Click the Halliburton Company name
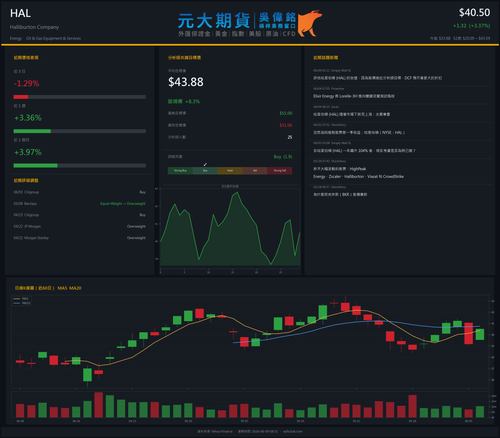Image resolution: width=500 pixels, height=438 pixels. [34, 27]
